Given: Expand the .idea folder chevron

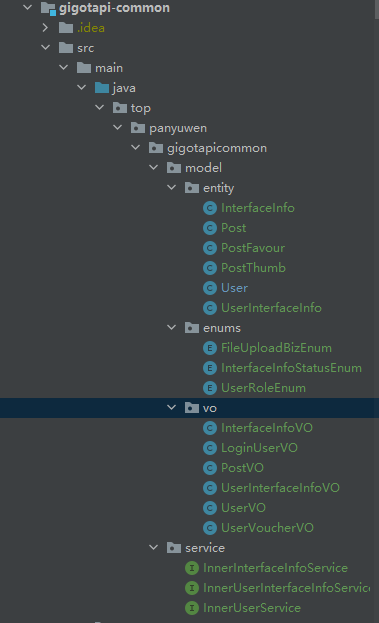Looking at the screenshot, I should 45,28.
